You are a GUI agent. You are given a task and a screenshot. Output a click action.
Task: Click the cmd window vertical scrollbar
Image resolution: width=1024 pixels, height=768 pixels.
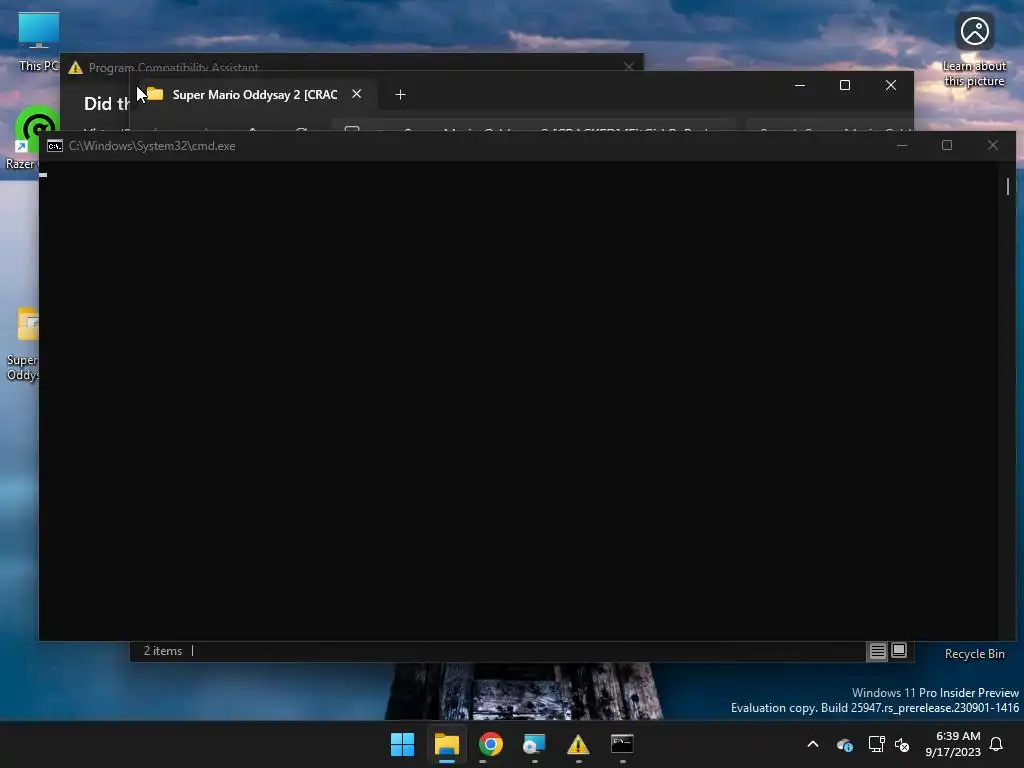click(x=1008, y=185)
